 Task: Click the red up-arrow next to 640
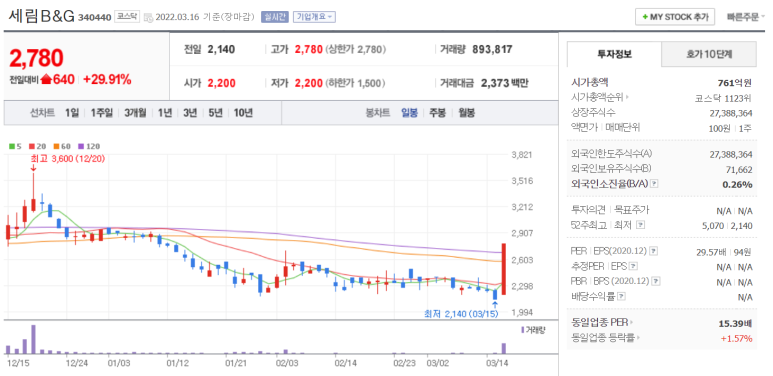pos(46,79)
